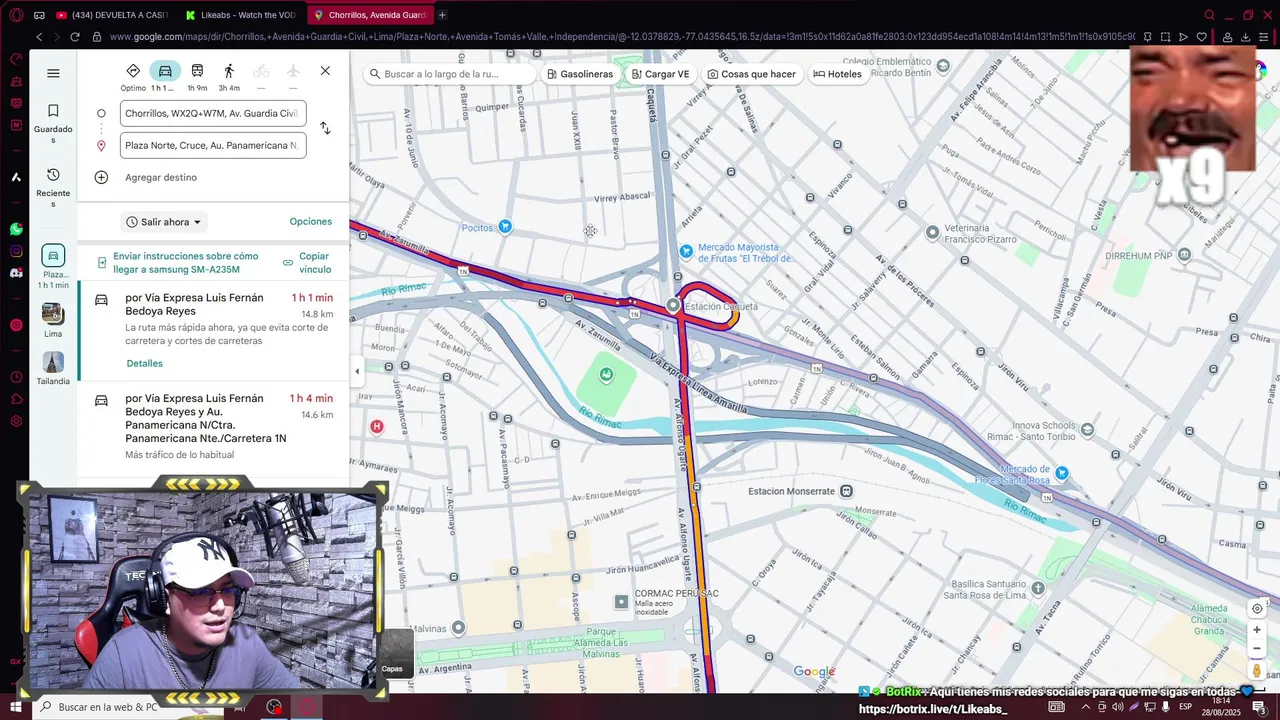Click the Mercado de Flores Santa Rosa marker
The width and height of the screenshot is (1280, 720).
point(1062,473)
